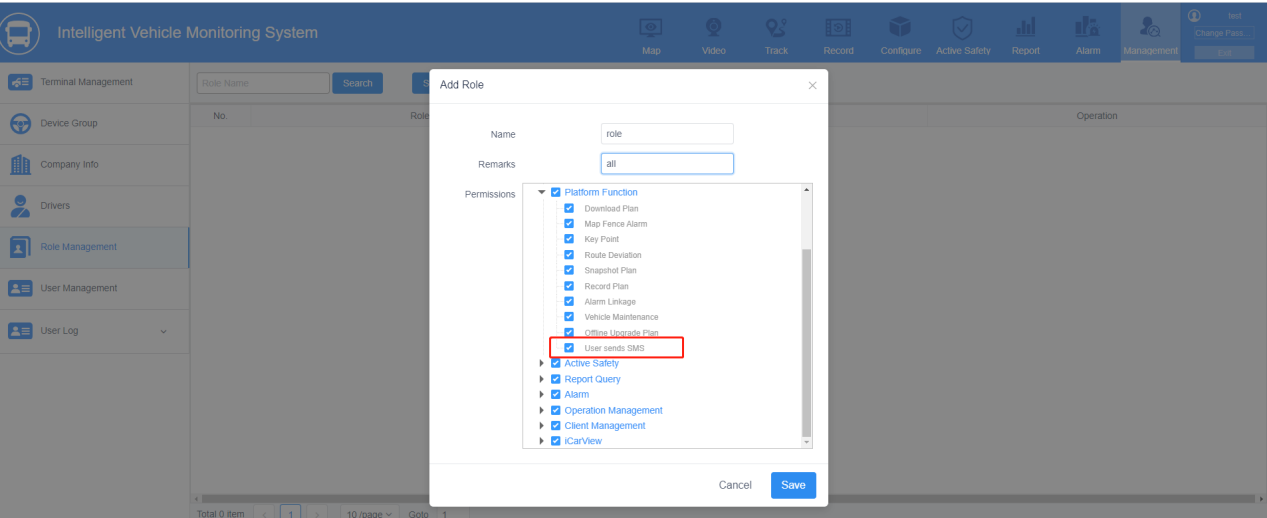Open Terminal Management in the sidebar
This screenshot has height=518, width=1267.
coord(94,82)
